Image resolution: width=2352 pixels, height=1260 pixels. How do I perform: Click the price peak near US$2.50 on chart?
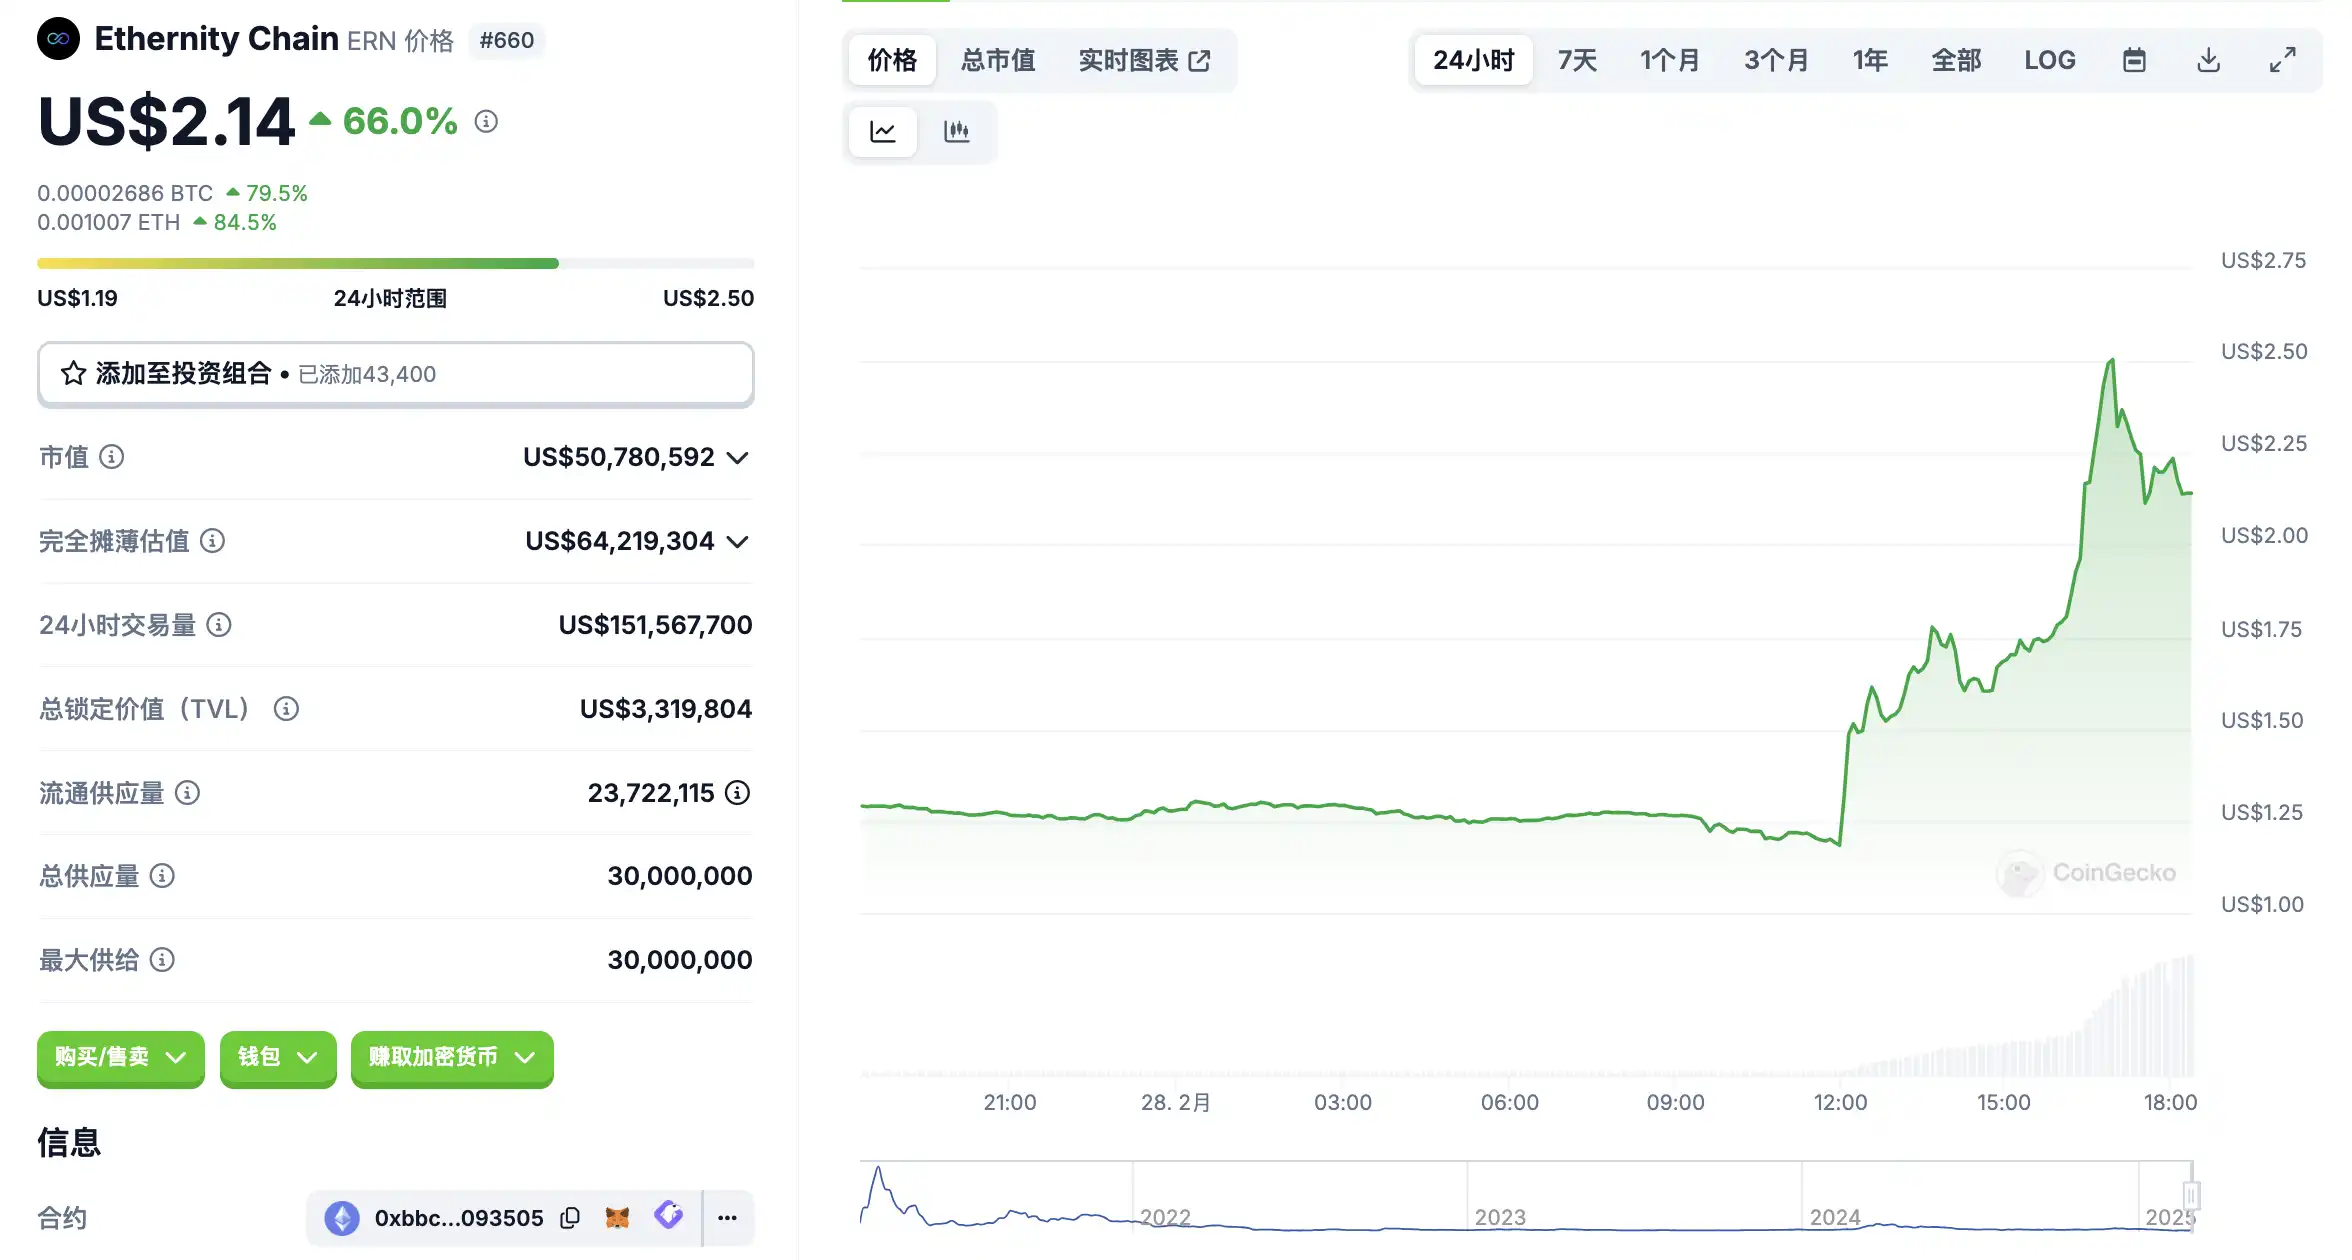pyautogui.click(x=2112, y=360)
